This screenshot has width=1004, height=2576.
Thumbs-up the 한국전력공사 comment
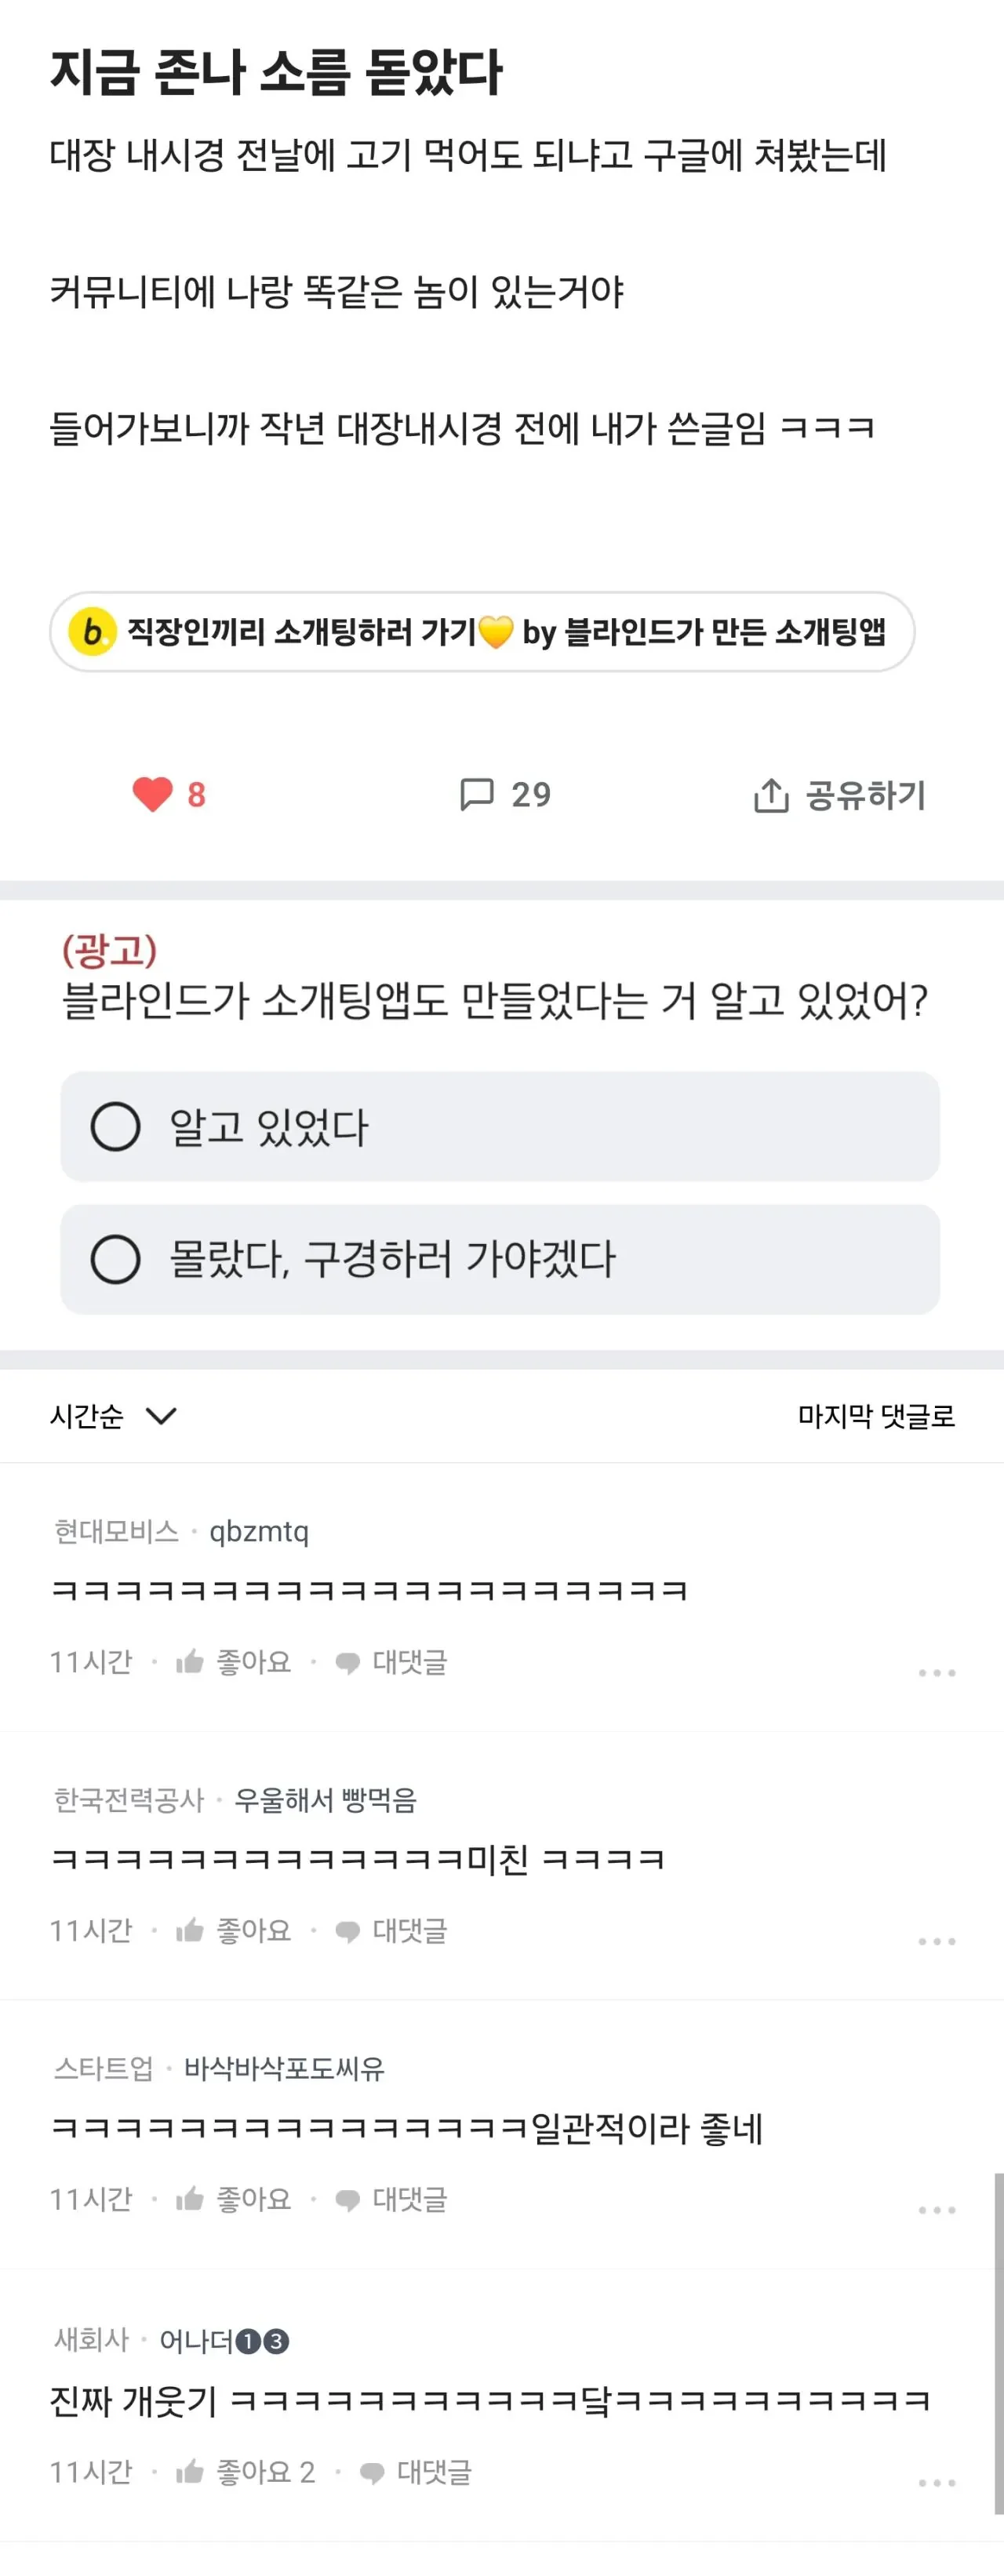(x=190, y=1930)
